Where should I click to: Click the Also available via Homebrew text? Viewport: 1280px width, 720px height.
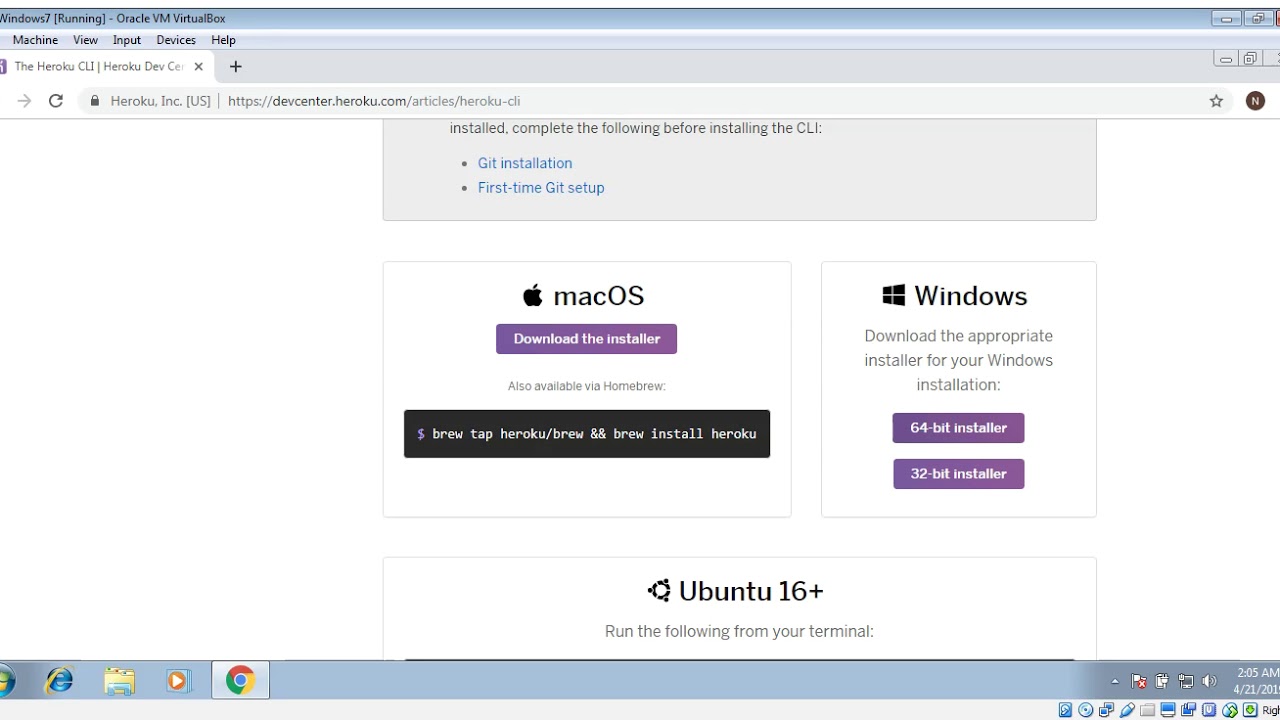tap(586, 386)
